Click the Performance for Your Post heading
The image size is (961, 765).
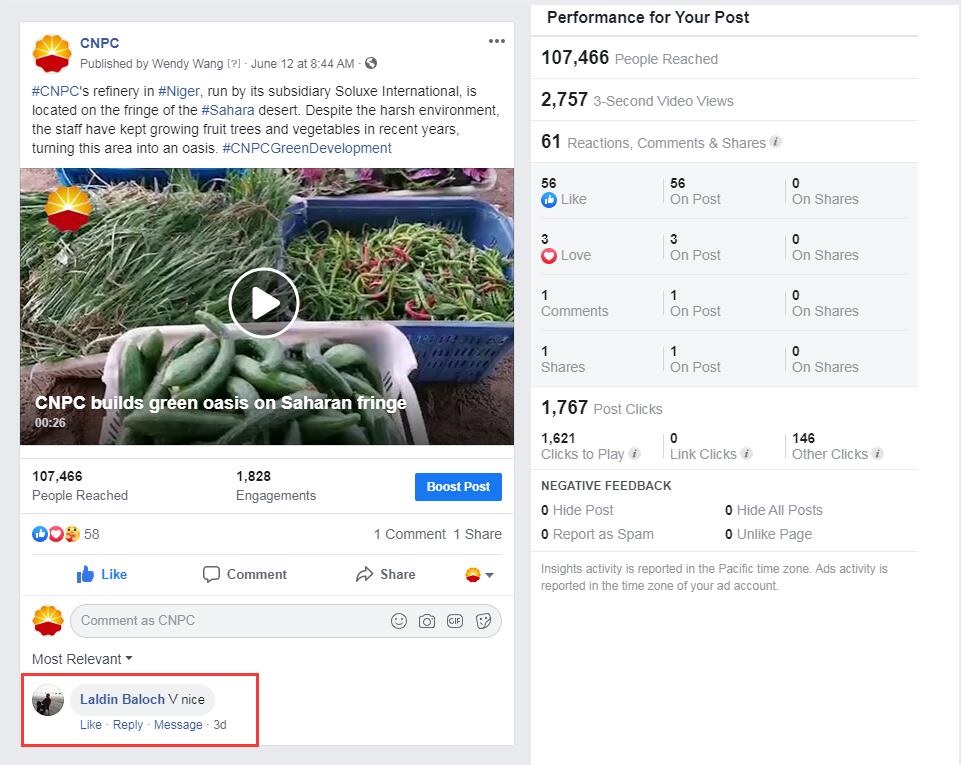(x=648, y=17)
